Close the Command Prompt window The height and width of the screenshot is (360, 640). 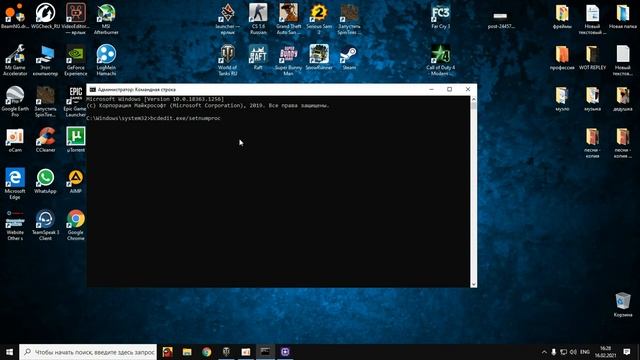(x=468, y=89)
